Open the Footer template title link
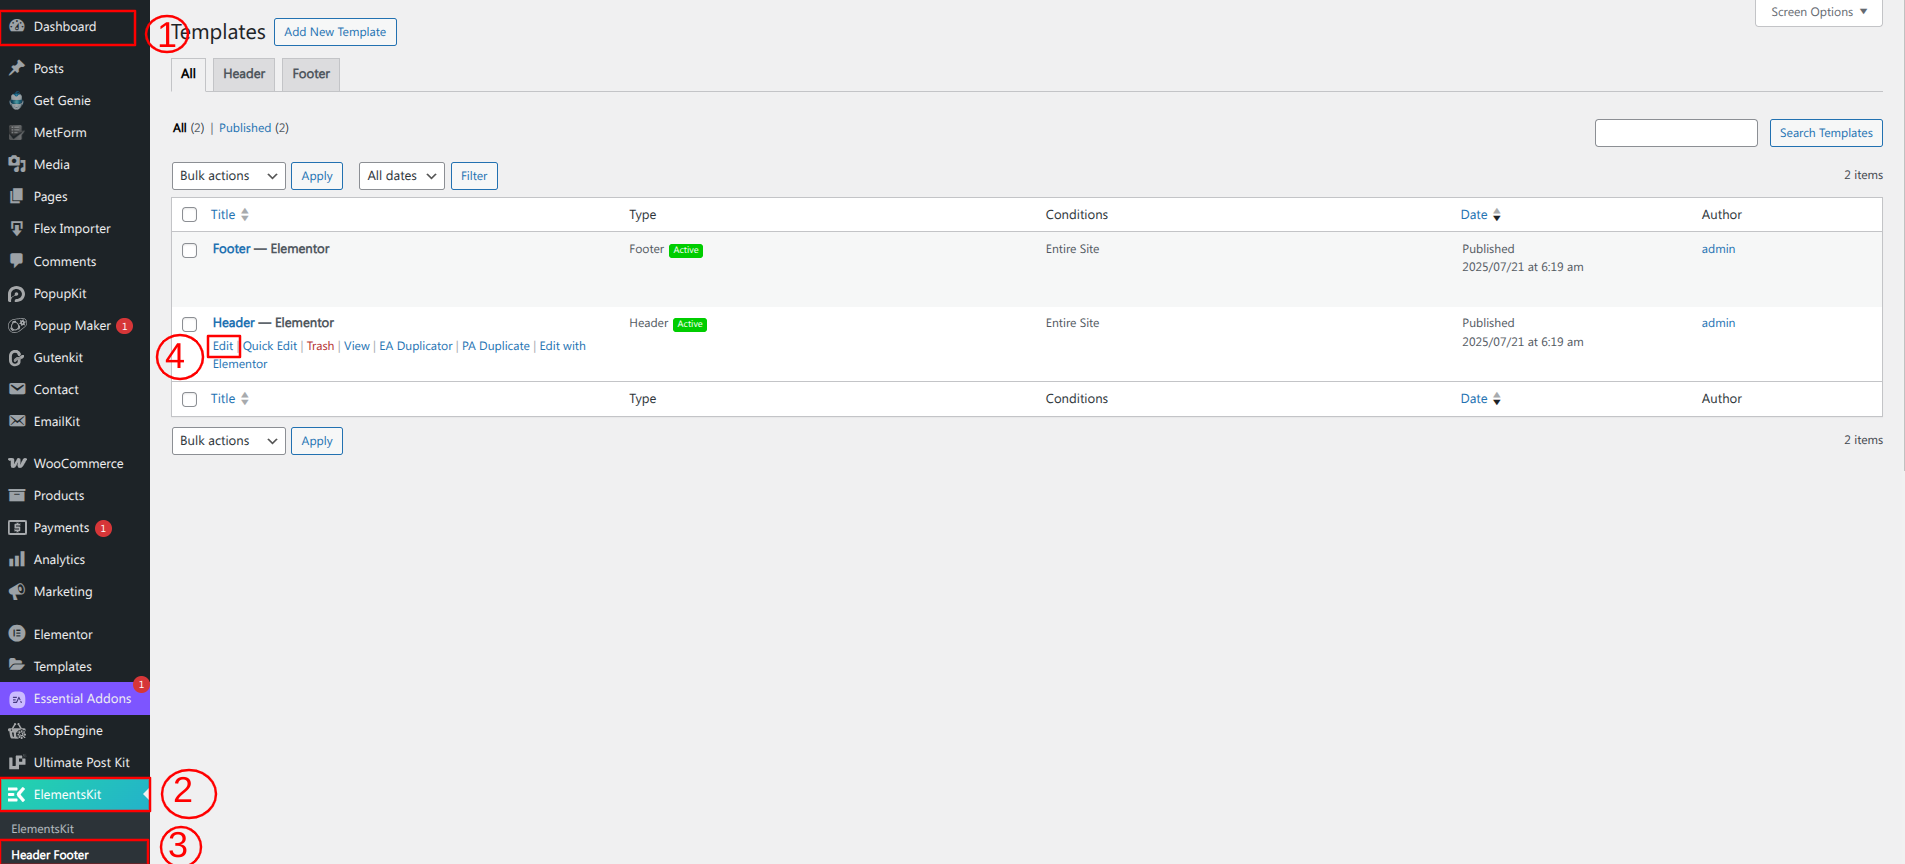The image size is (1905, 864). (x=231, y=249)
